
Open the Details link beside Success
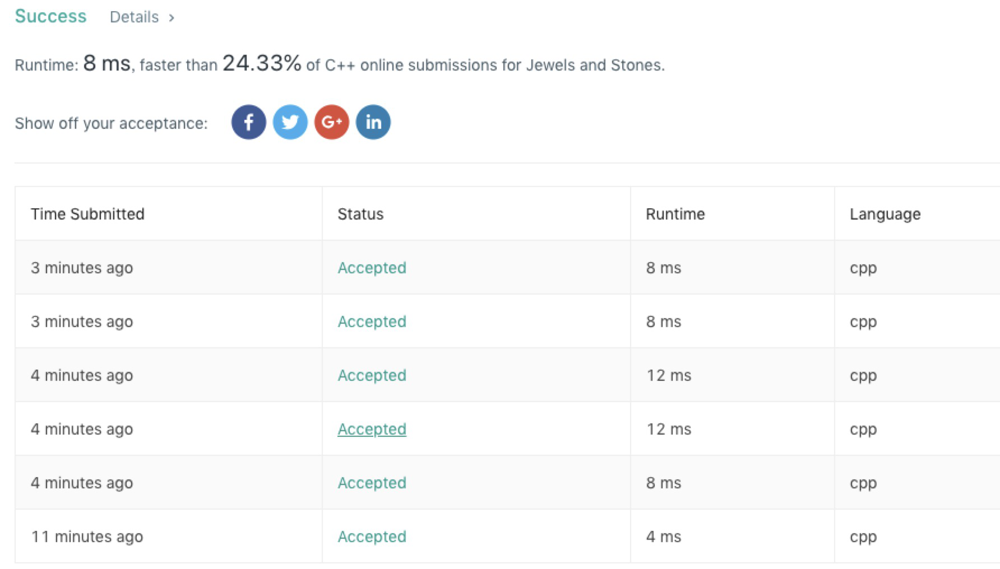click(x=134, y=17)
